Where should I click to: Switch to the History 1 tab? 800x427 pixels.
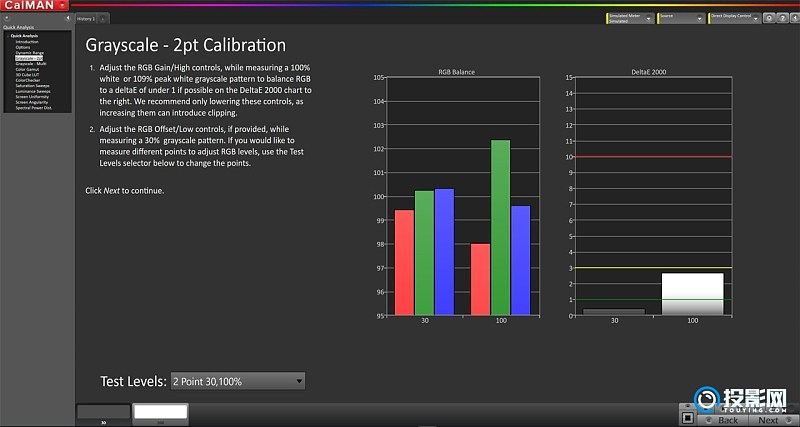[x=86, y=19]
